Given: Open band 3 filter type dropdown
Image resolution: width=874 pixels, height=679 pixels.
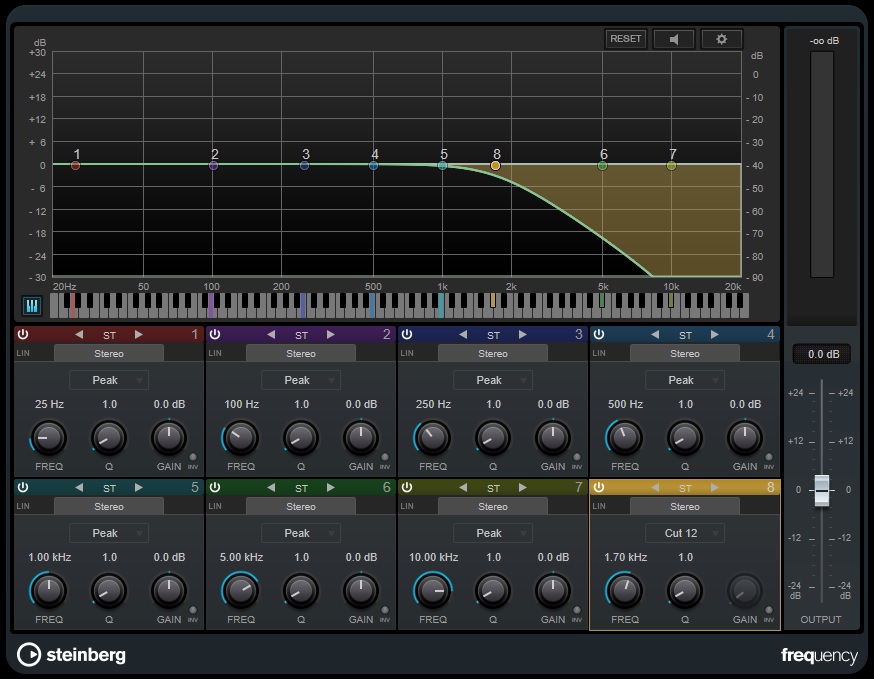Looking at the screenshot, I should 493,380.
